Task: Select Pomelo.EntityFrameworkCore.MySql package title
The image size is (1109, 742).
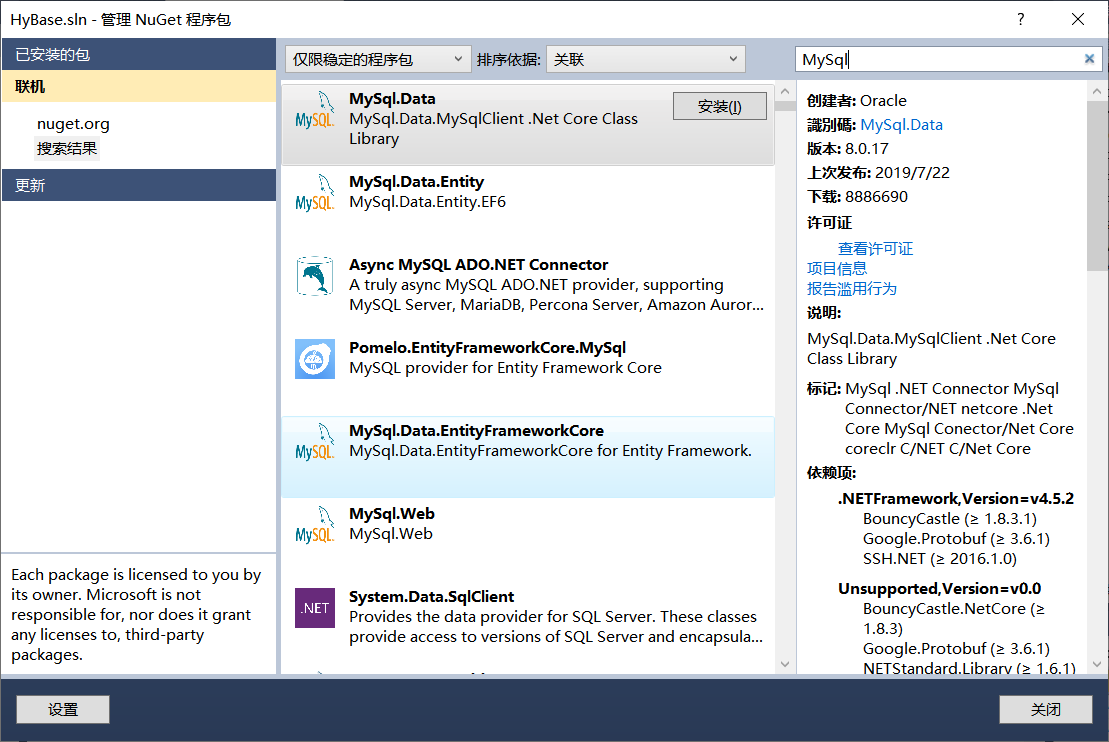Action: tap(487, 348)
